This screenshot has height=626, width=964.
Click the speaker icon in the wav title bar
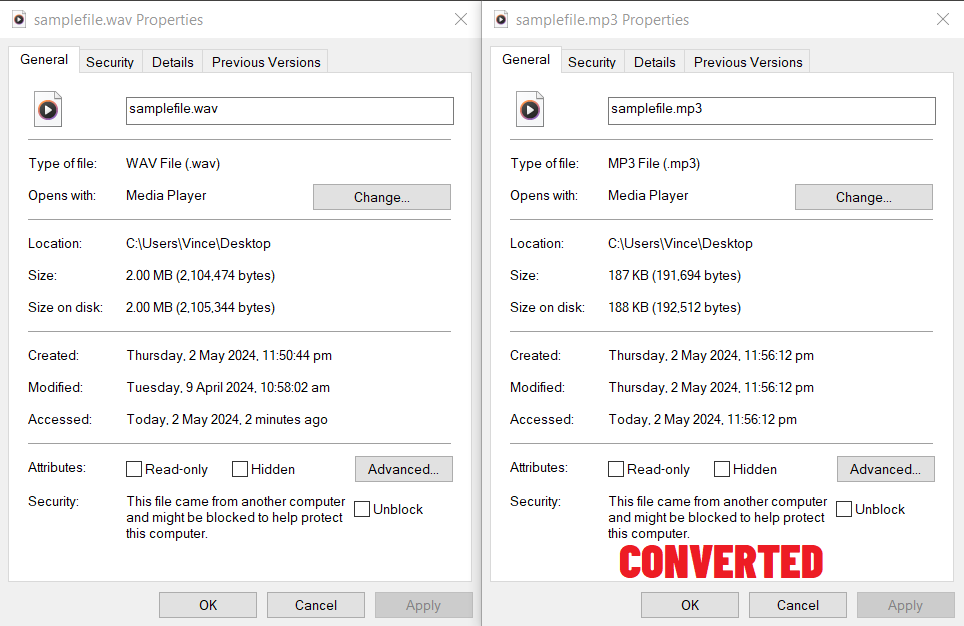(x=17, y=18)
